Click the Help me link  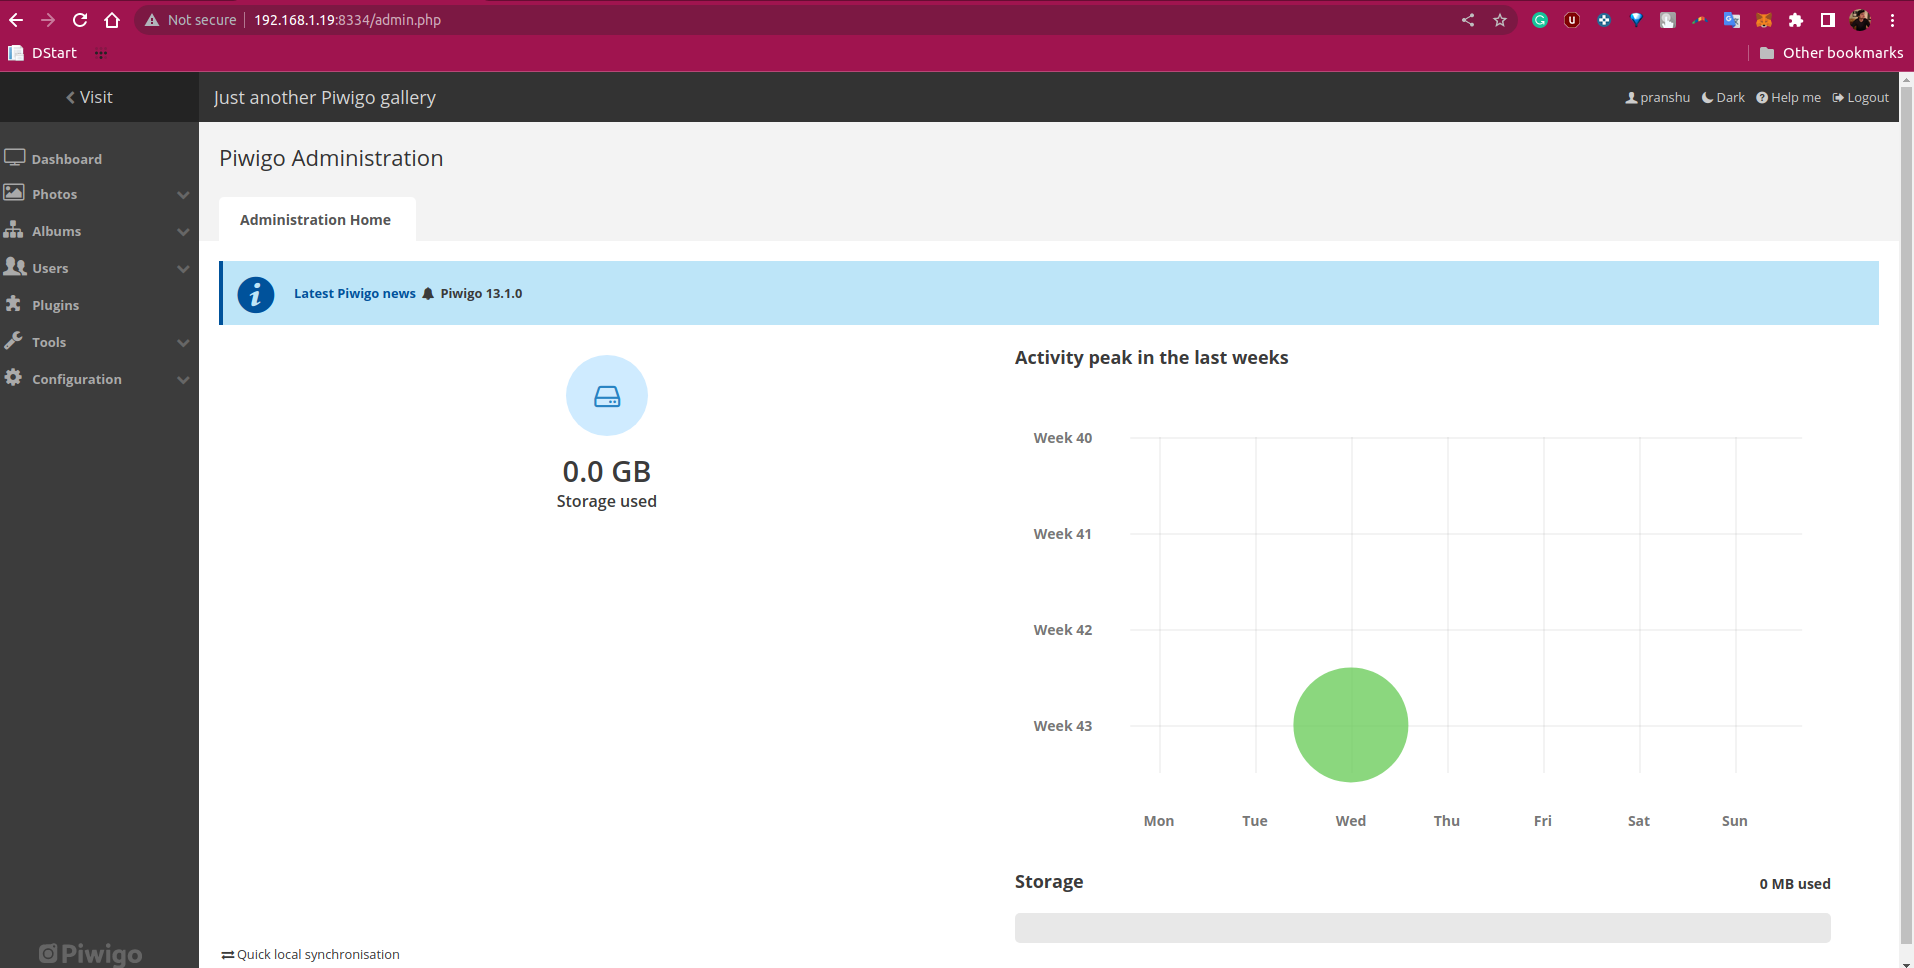click(x=1788, y=97)
